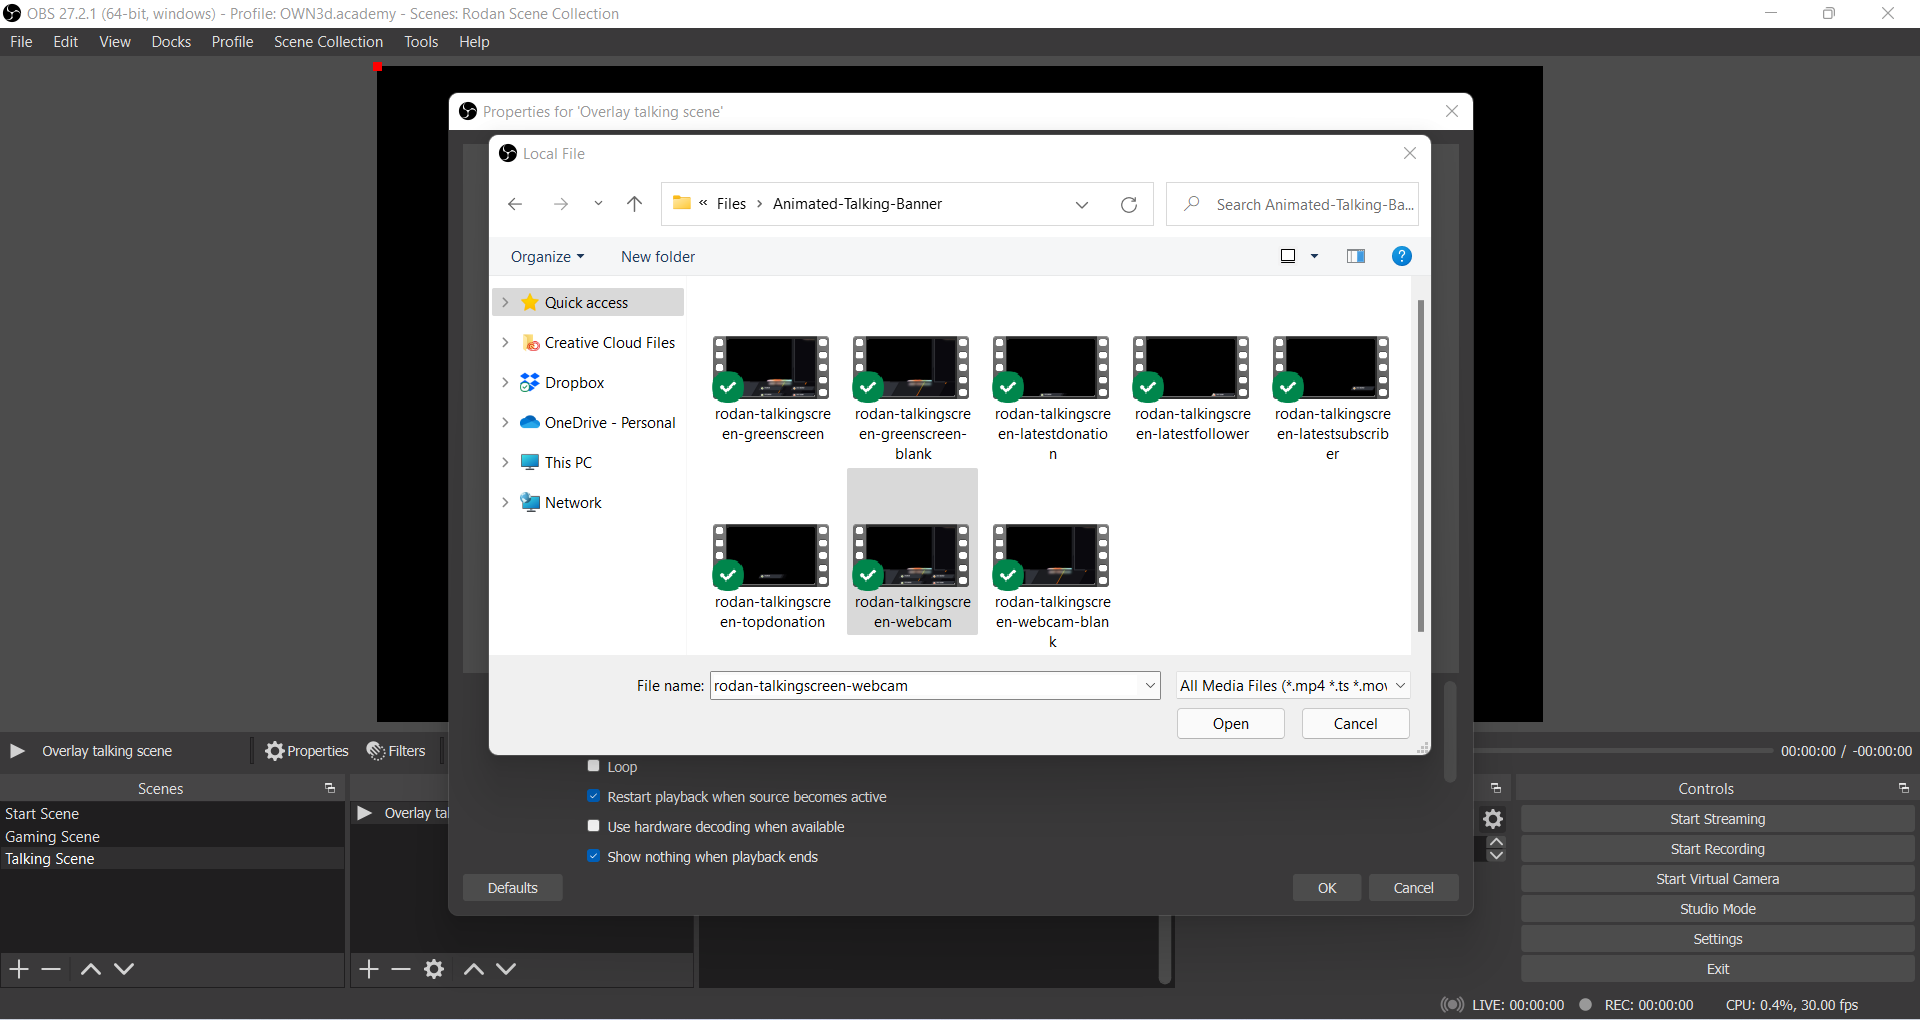Open the All Media Files type dropdown
The image size is (1920, 1020).
(1293, 686)
